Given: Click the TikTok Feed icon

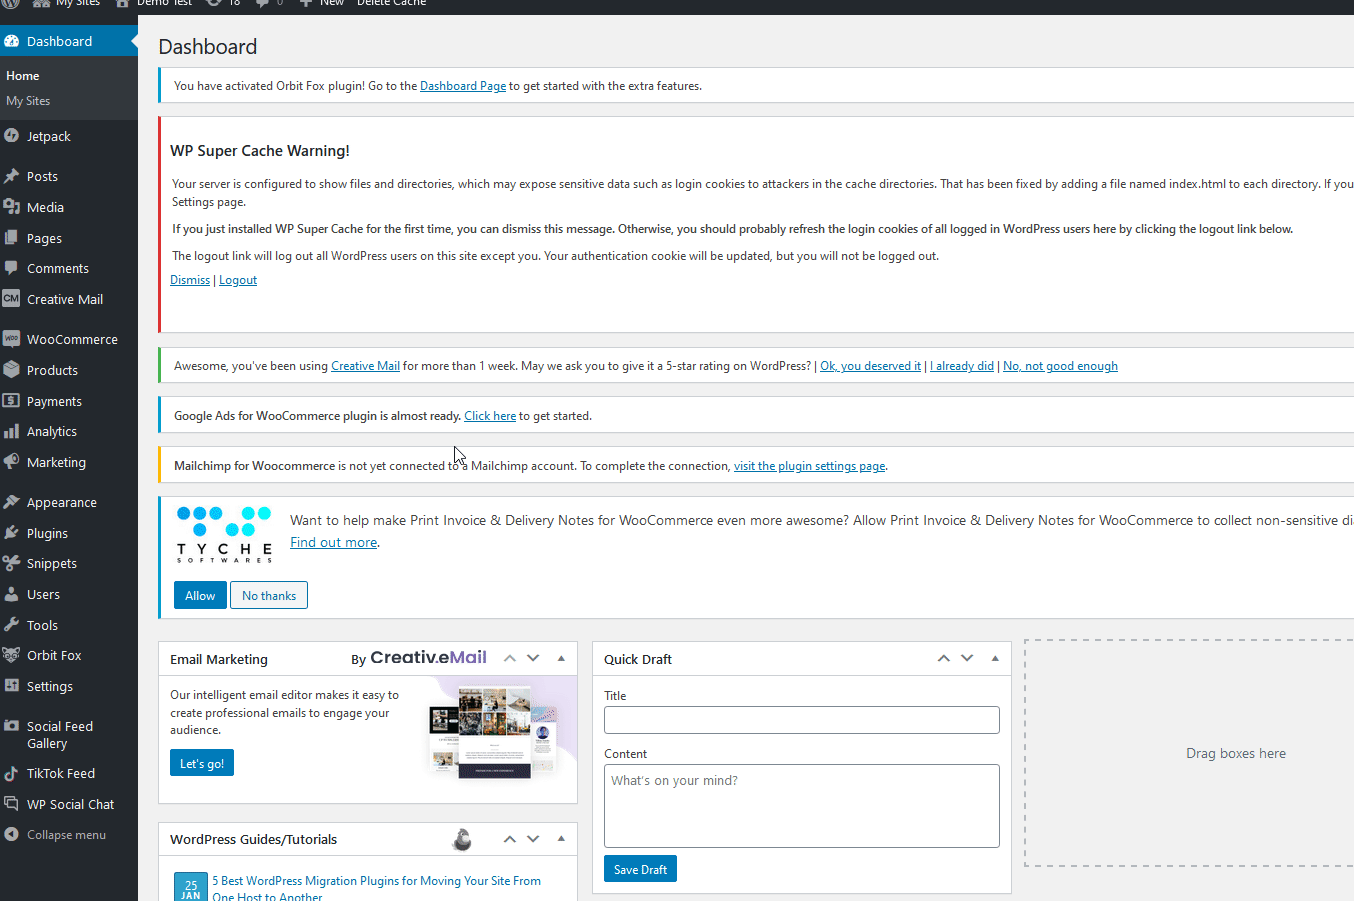Looking at the screenshot, I should tap(12, 773).
